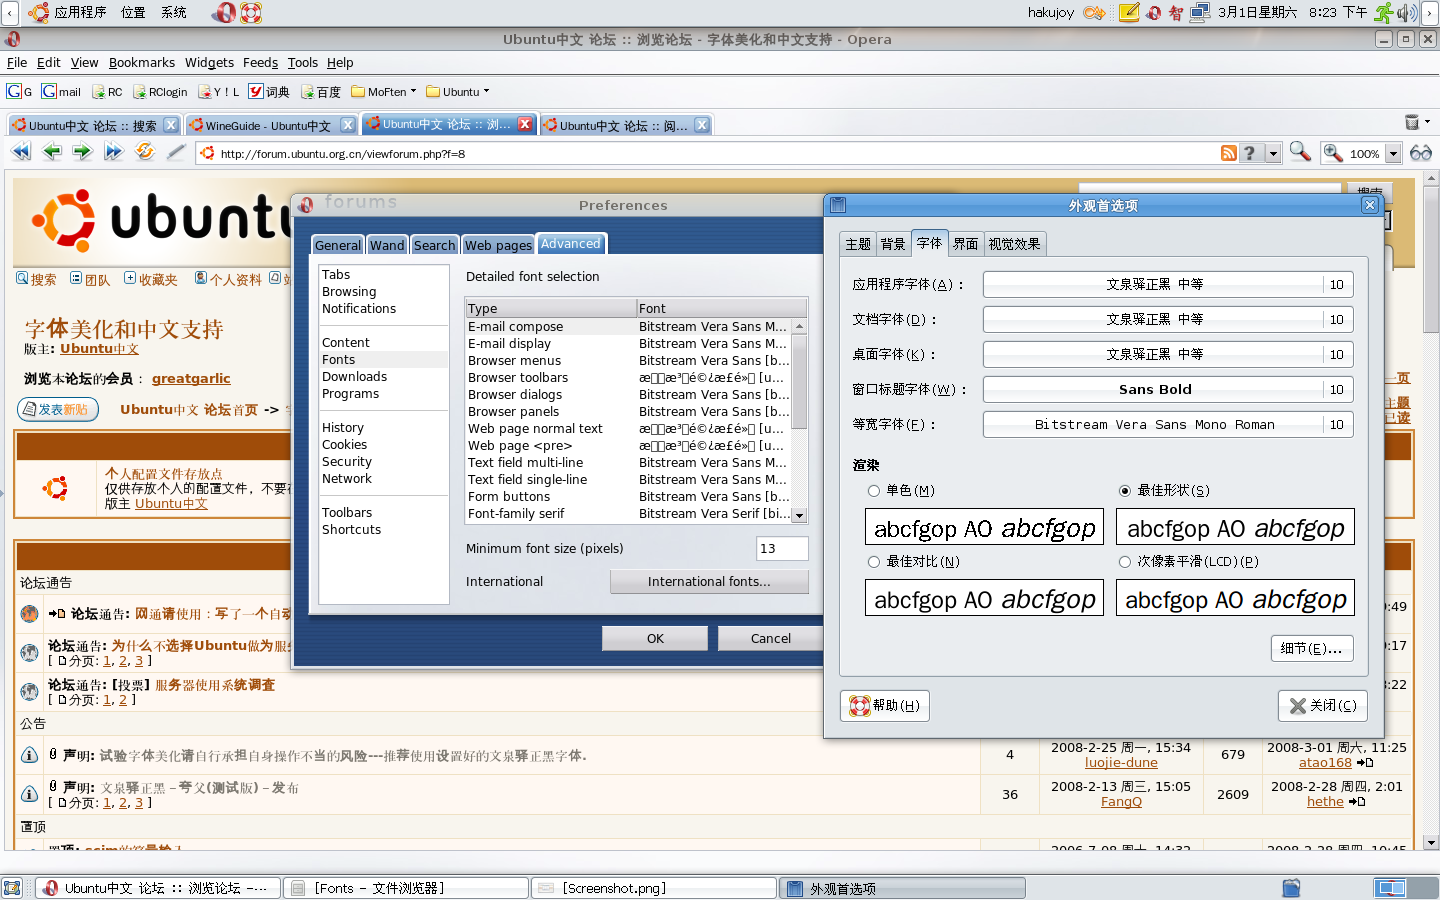This screenshot has width=1440, height=900.
Task: Click Cancel in the Preferences dialog
Action: (770, 638)
